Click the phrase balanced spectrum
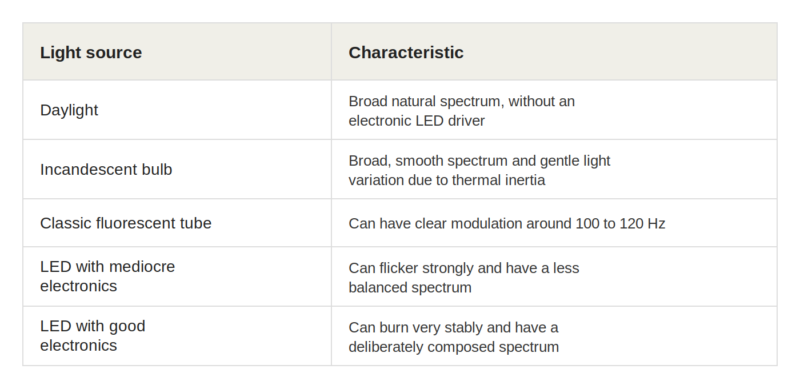The height and width of the screenshot is (377, 800). pyautogui.click(x=410, y=288)
